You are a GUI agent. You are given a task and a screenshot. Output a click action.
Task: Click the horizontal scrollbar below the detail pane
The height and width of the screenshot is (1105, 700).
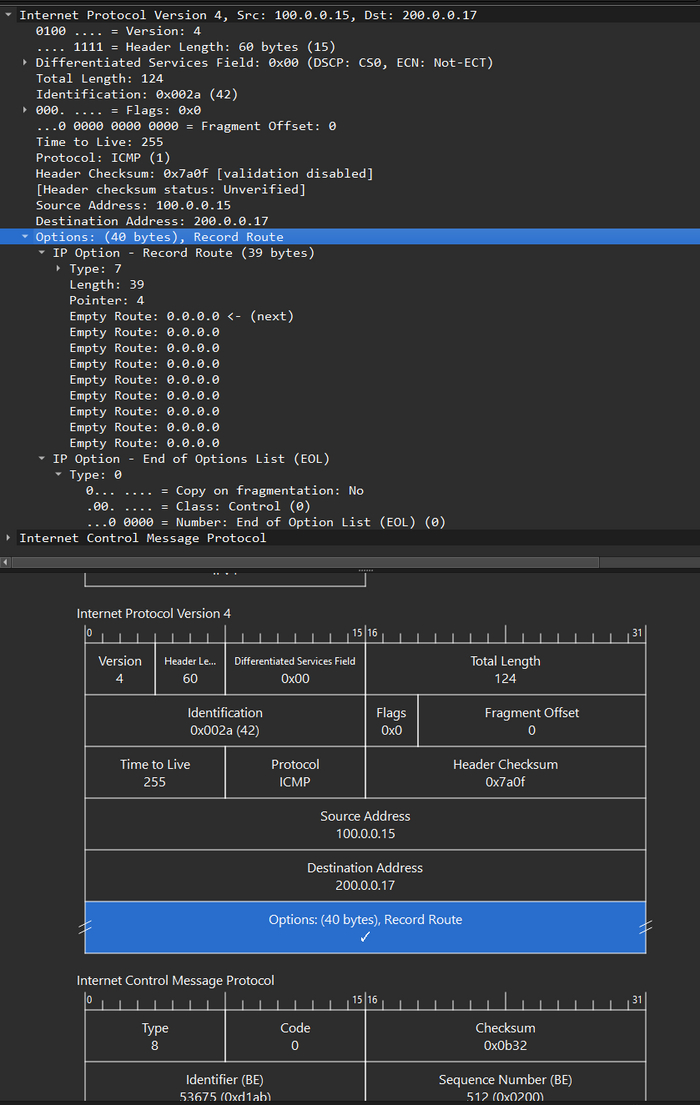click(350, 561)
